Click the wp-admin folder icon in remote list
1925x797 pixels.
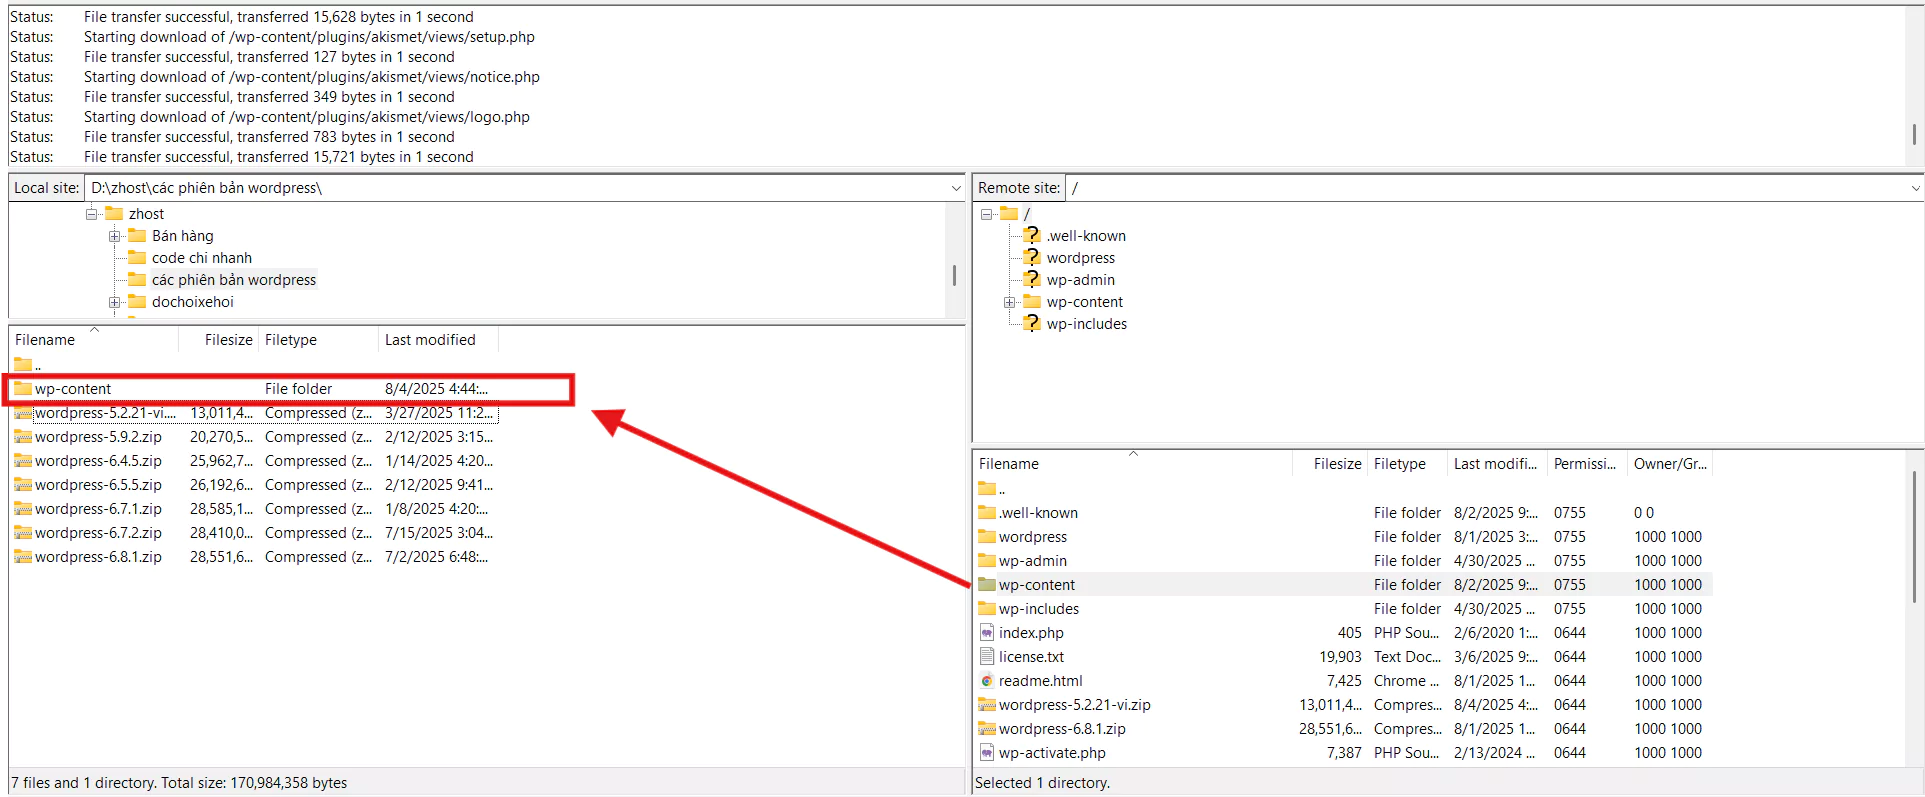pos(987,561)
